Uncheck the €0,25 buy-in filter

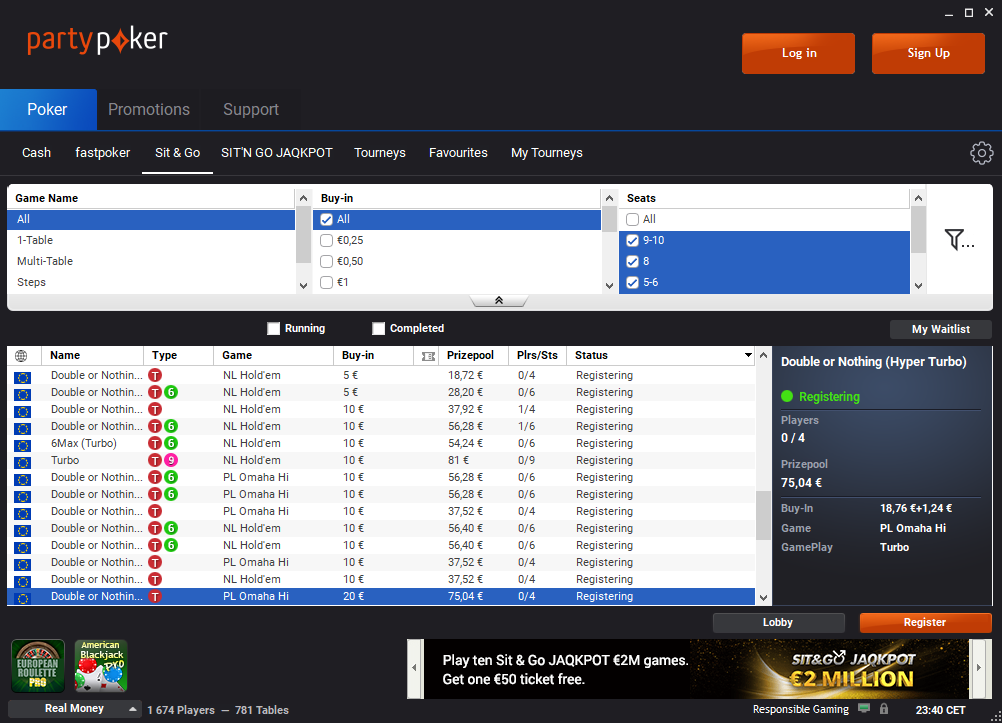(326, 240)
